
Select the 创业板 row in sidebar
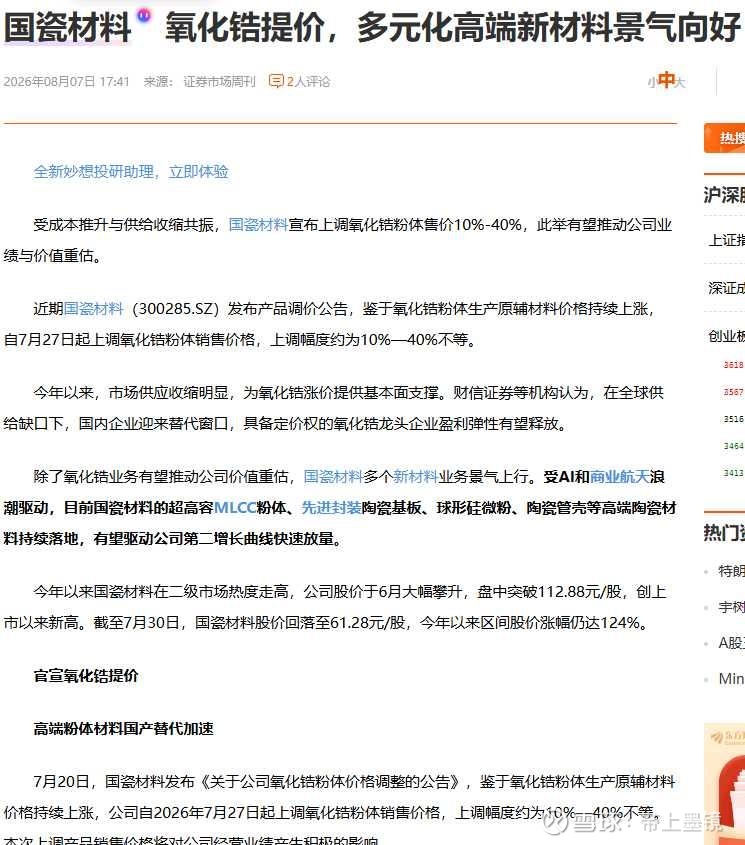coord(725,336)
